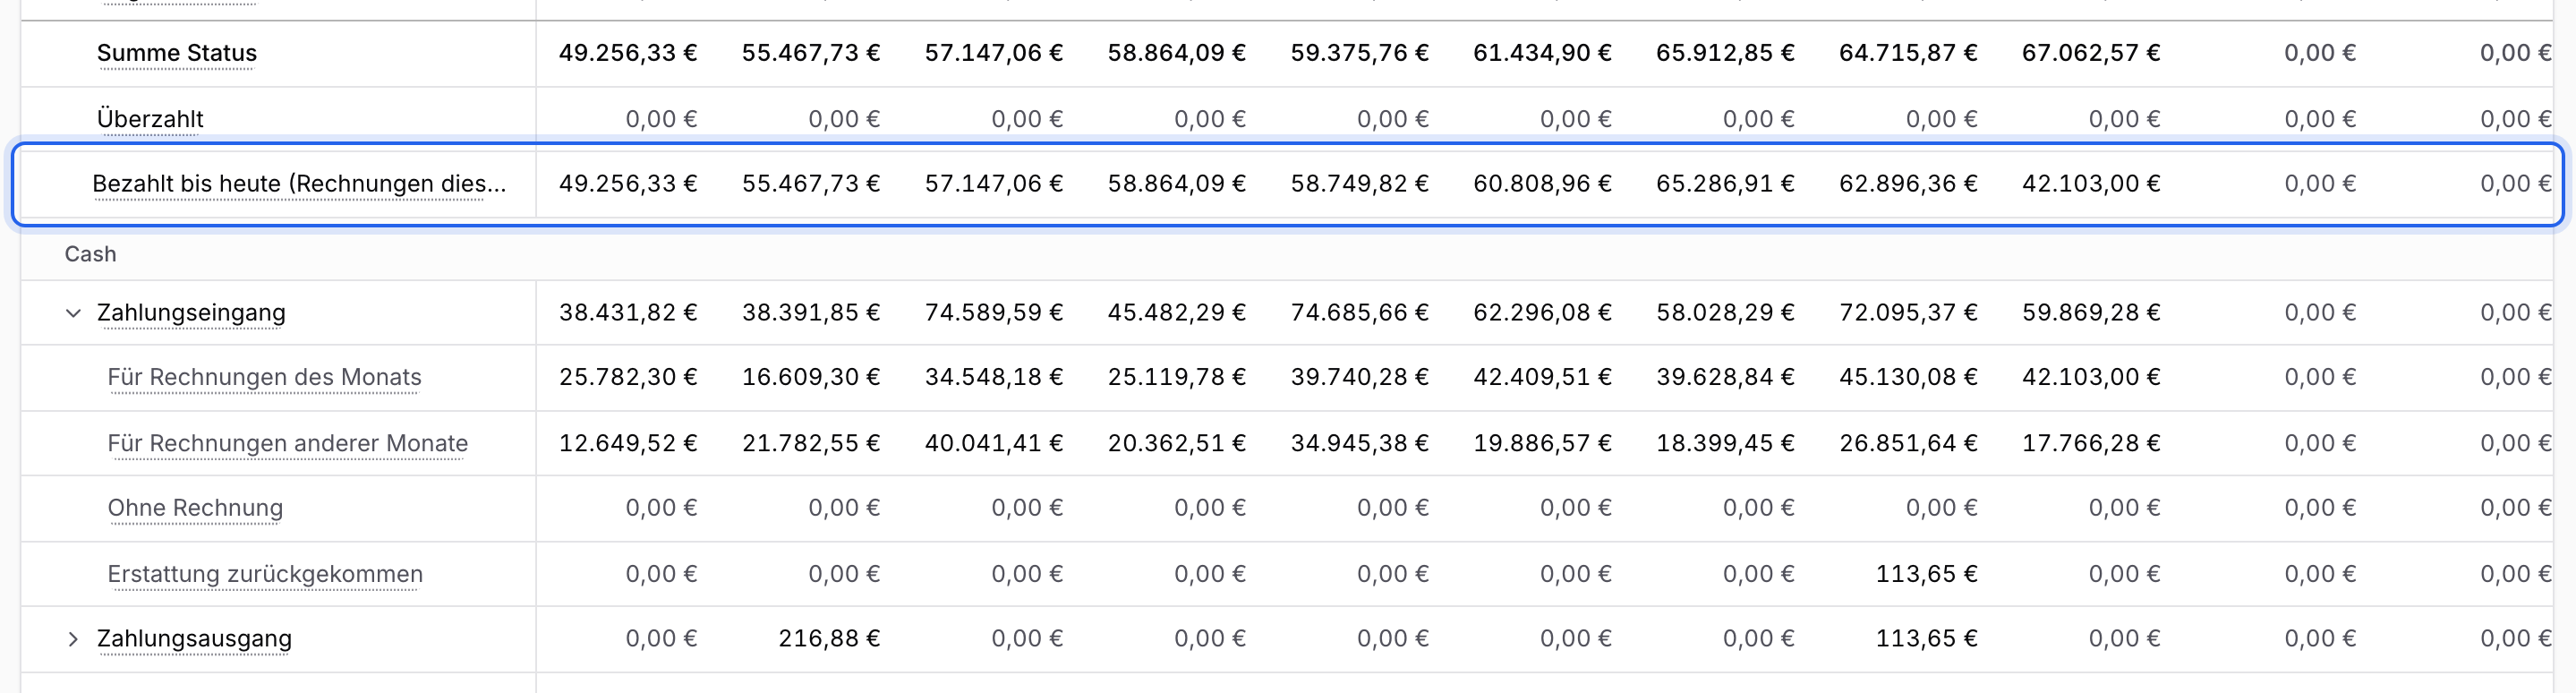Expand the Zahlungsausgang row chevron
The width and height of the screenshot is (2576, 693).
pyautogui.click(x=73, y=639)
